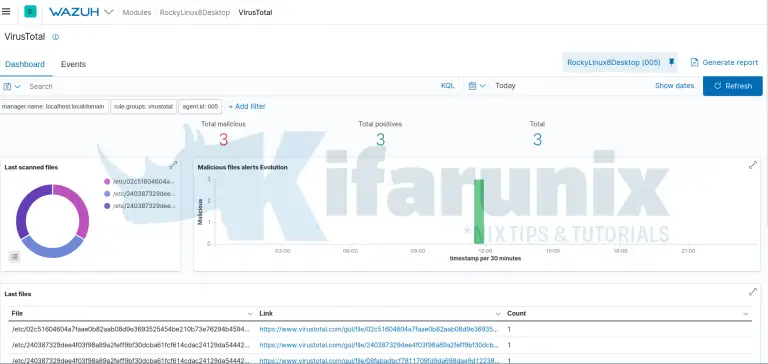Expand Malicious files alerts Evolution panel
768x364 pixels.
[x=753, y=165]
